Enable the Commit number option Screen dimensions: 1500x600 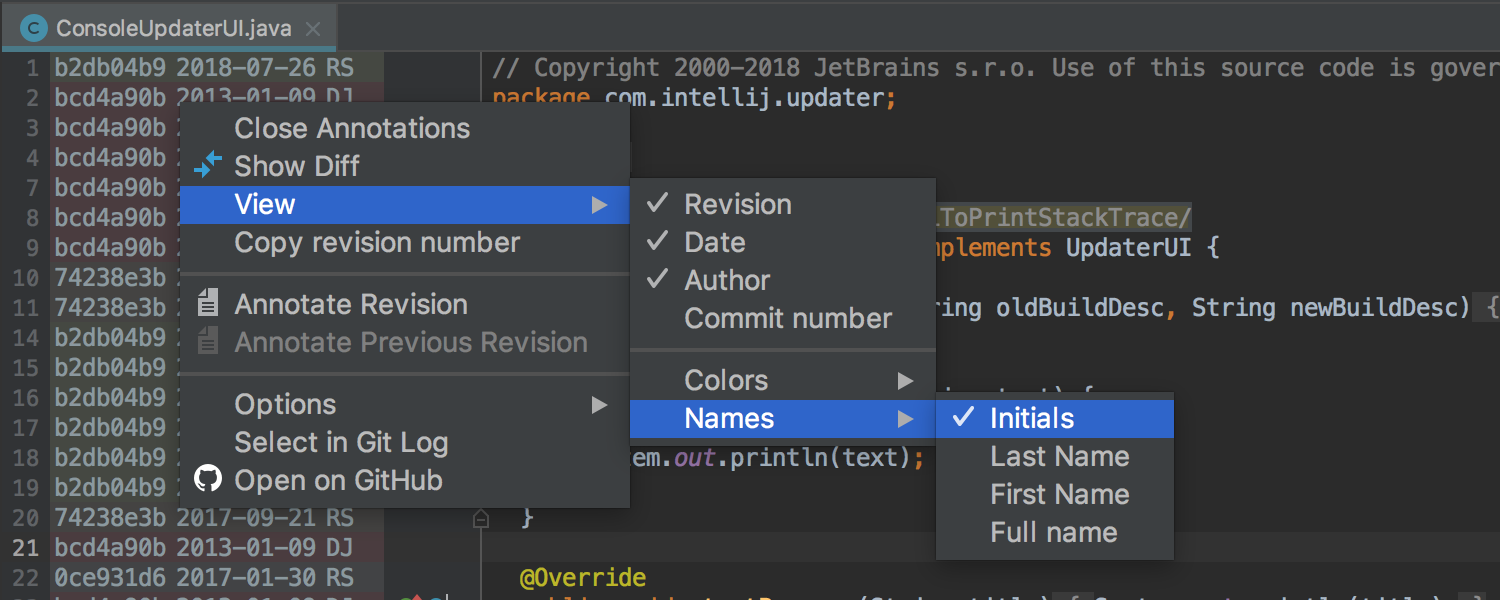783,318
